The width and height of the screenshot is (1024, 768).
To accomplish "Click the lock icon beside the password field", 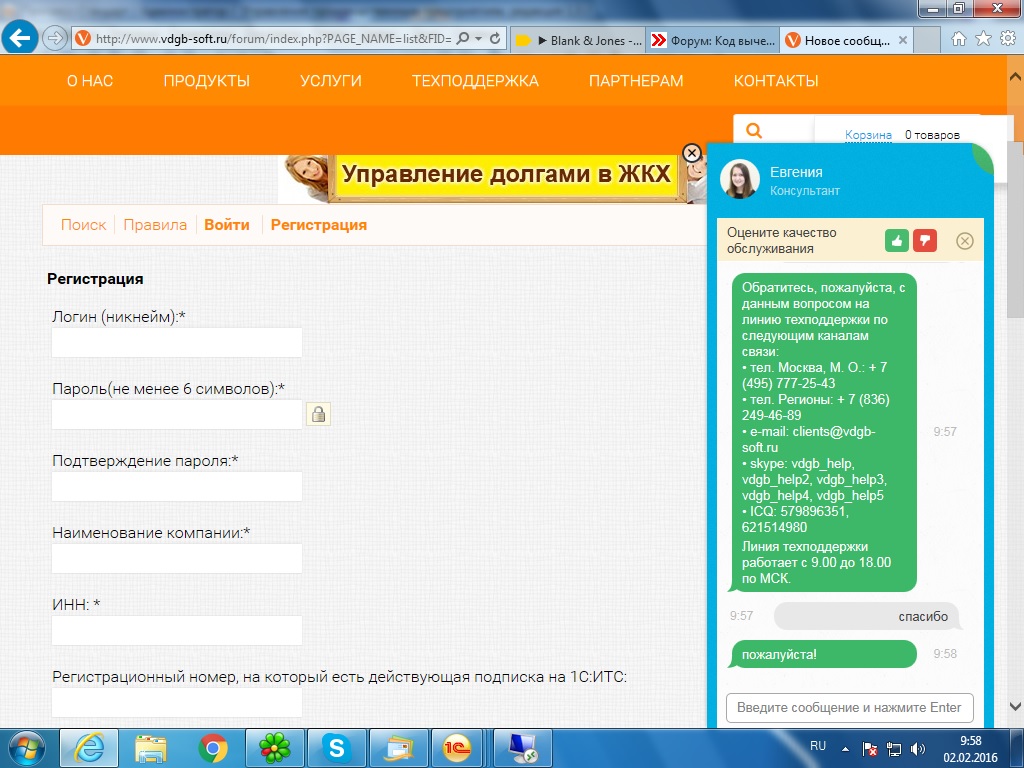I will [x=319, y=414].
